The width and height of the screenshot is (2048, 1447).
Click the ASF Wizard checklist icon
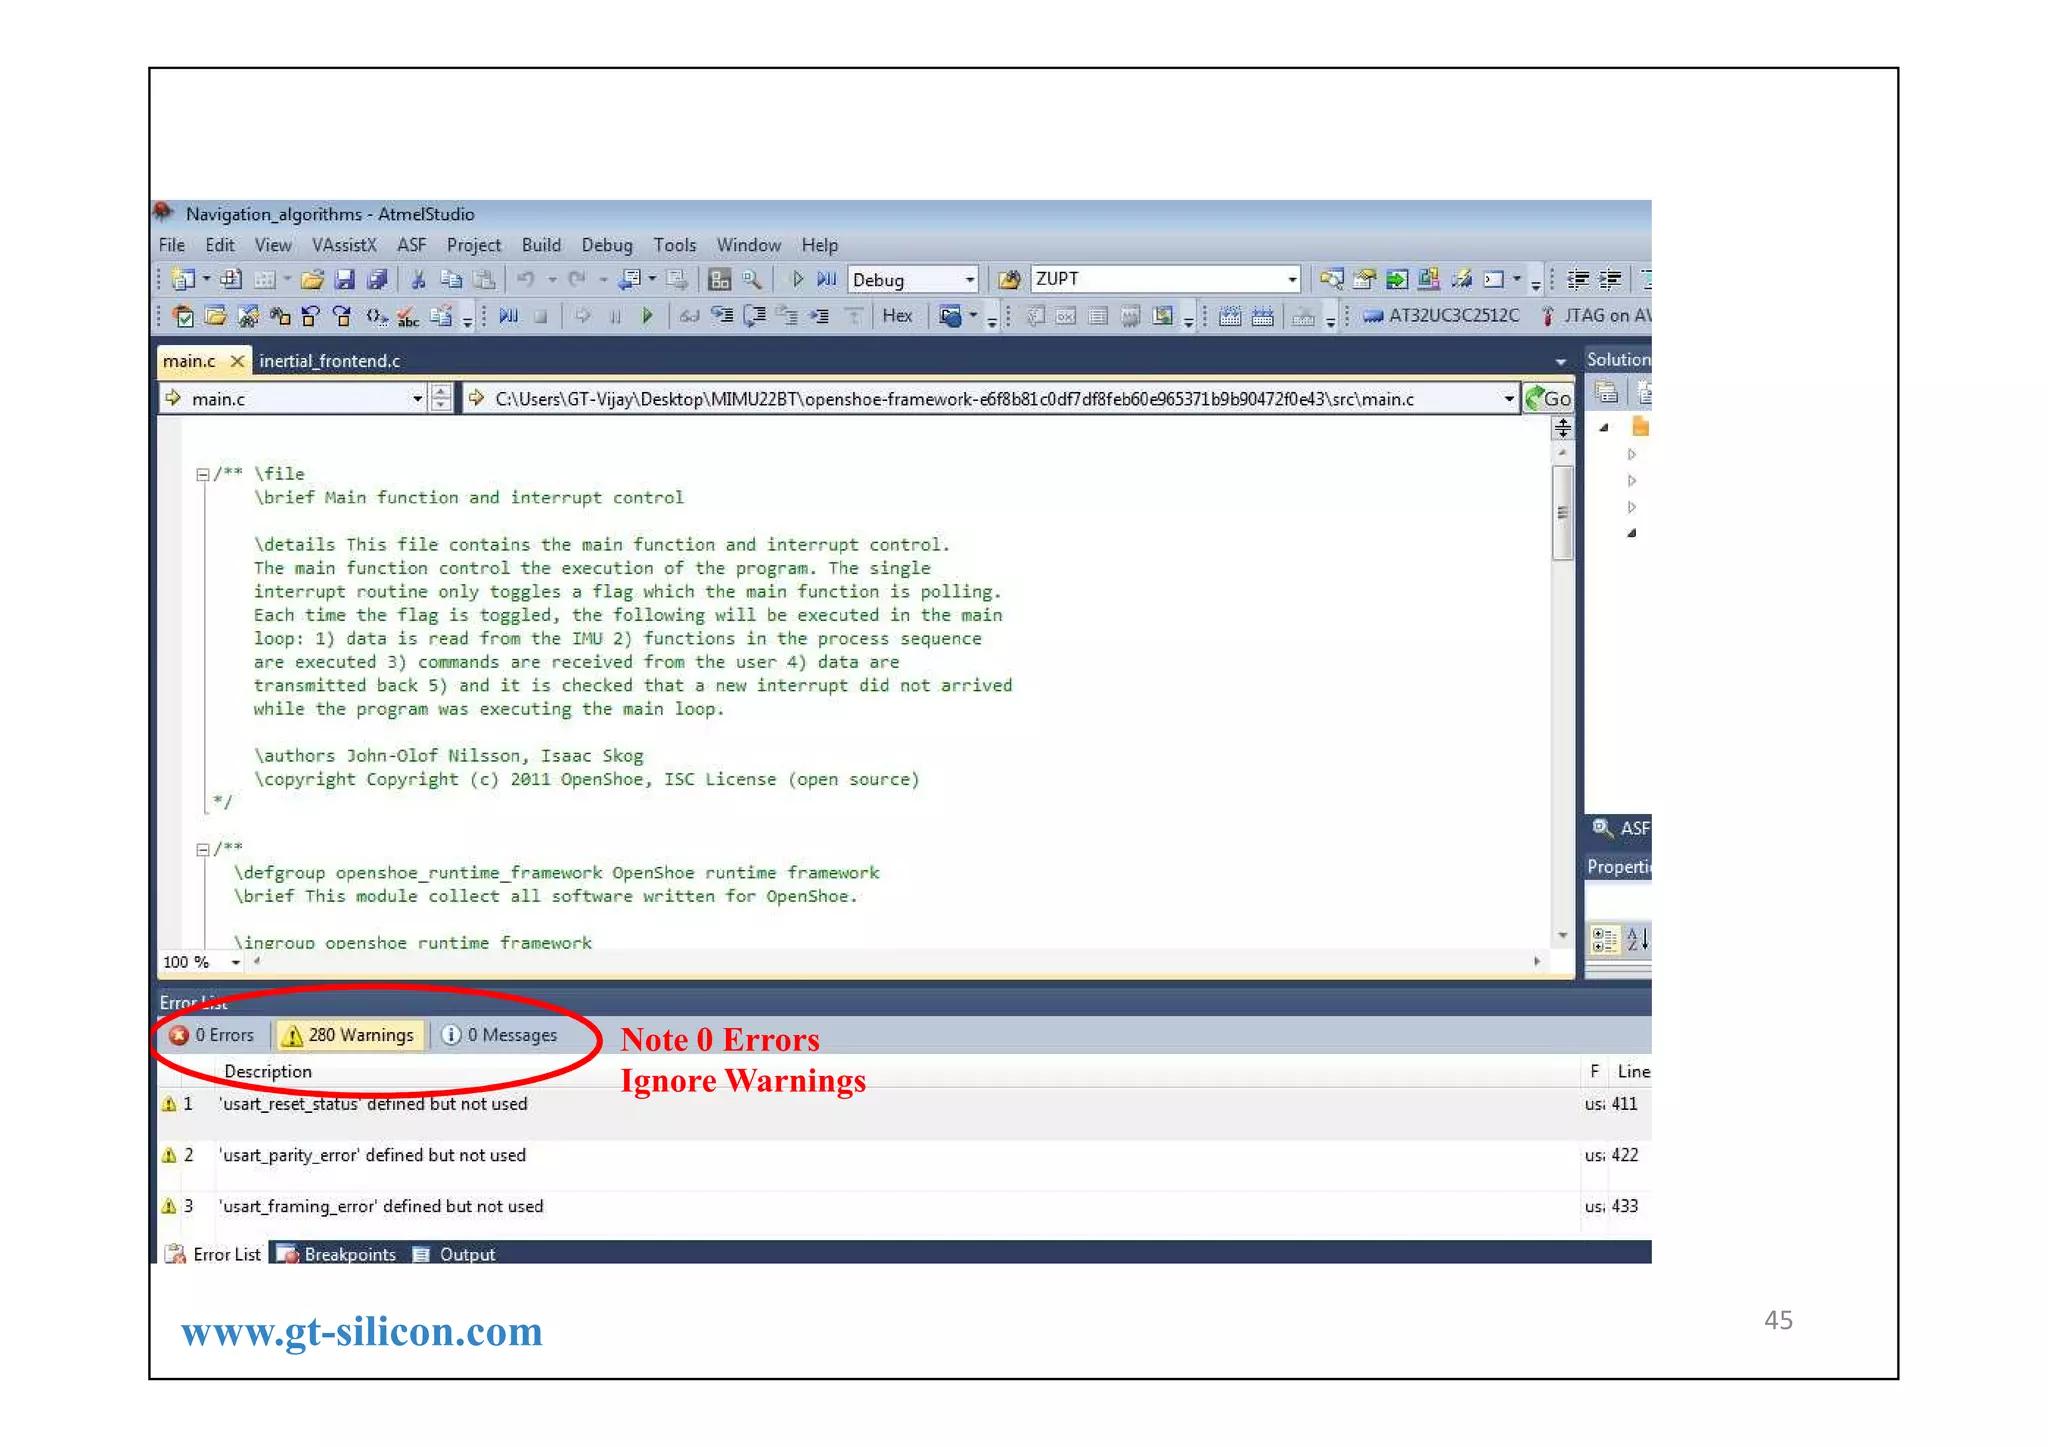183,316
